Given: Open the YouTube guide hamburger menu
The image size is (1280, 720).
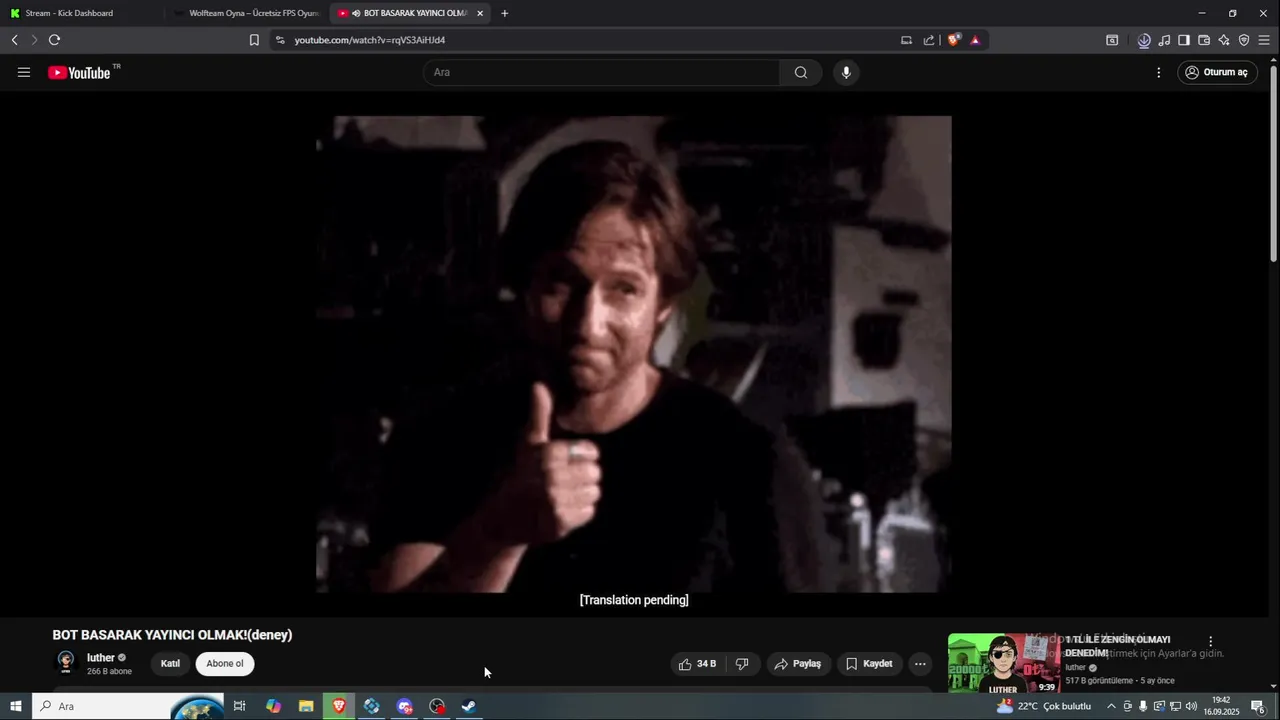Looking at the screenshot, I should 24,72.
